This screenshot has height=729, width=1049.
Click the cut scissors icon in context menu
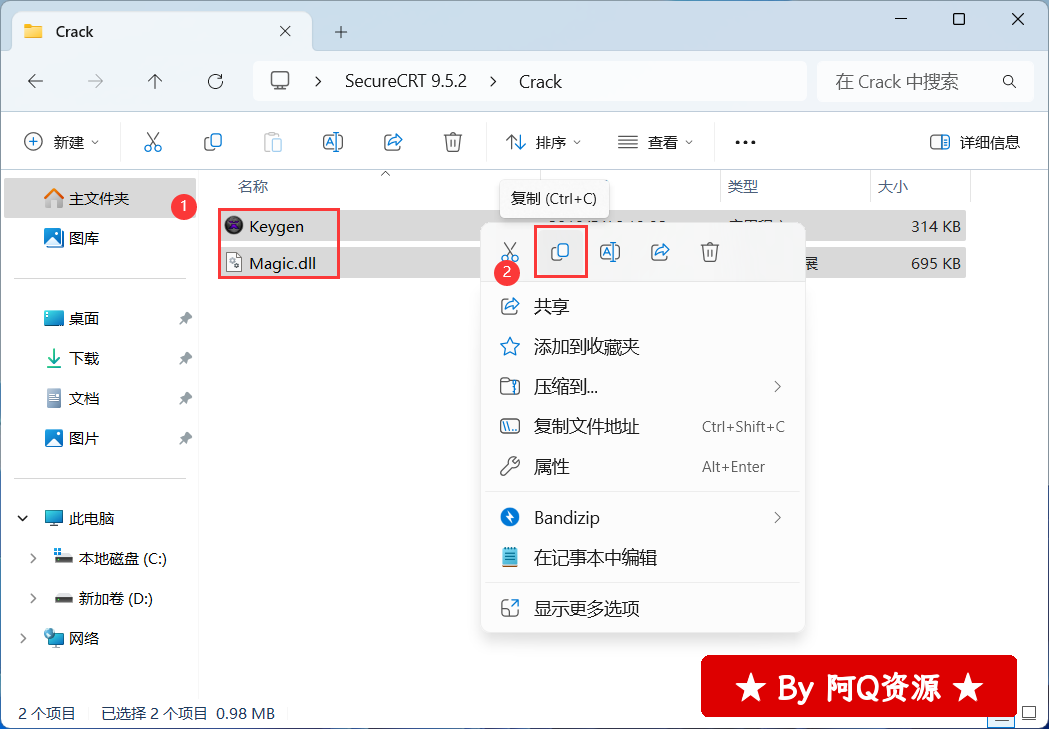click(x=510, y=252)
